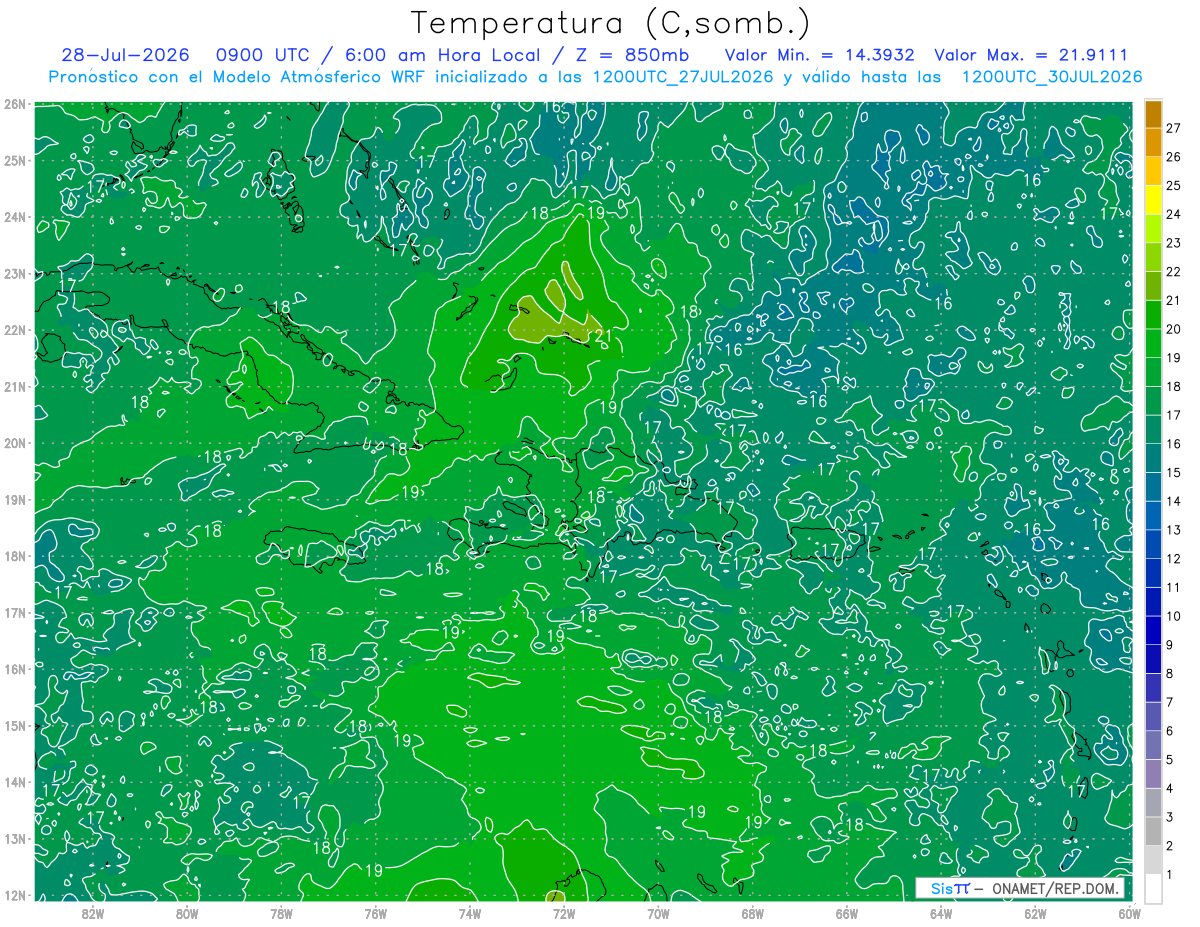The height and width of the screenshot is (927, 1200).
Task: Click the "13N" latitude axis label
Action: tap(14, 838)
